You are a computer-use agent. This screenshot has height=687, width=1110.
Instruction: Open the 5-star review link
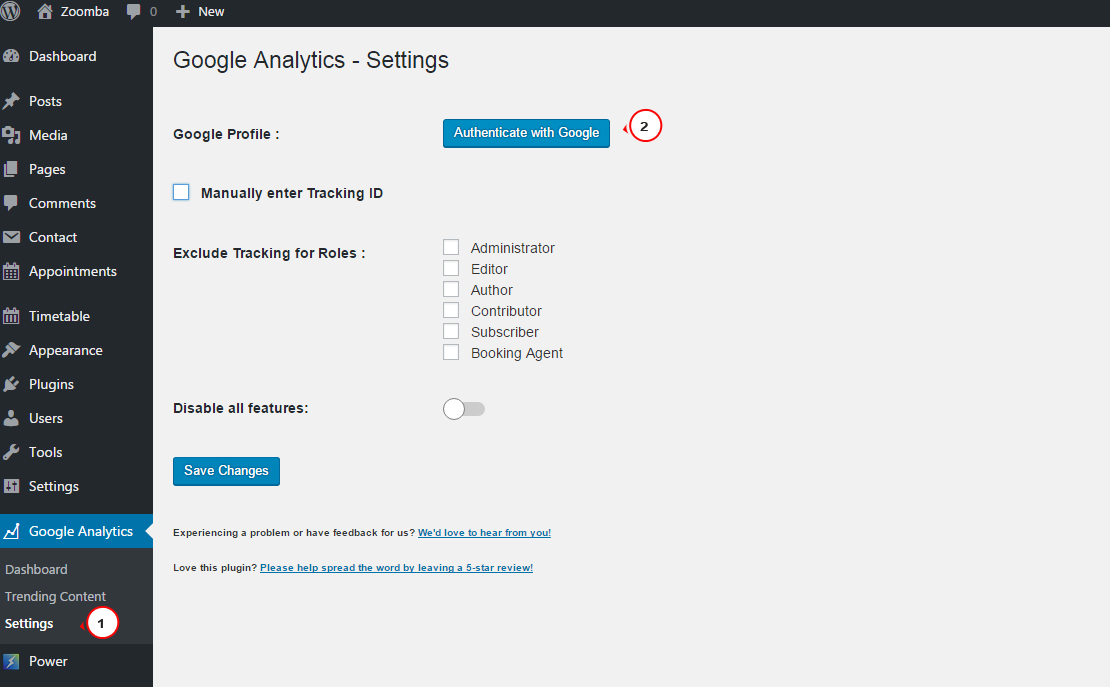396,568
